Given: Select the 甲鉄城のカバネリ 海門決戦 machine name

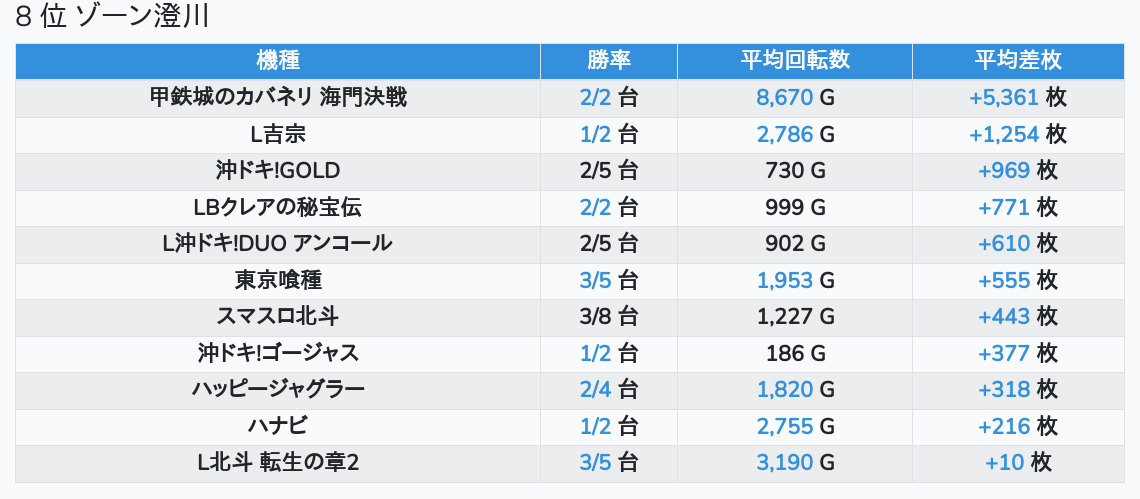Looking at the screenshot, I should pyautogui.click(x=278, y=98).
